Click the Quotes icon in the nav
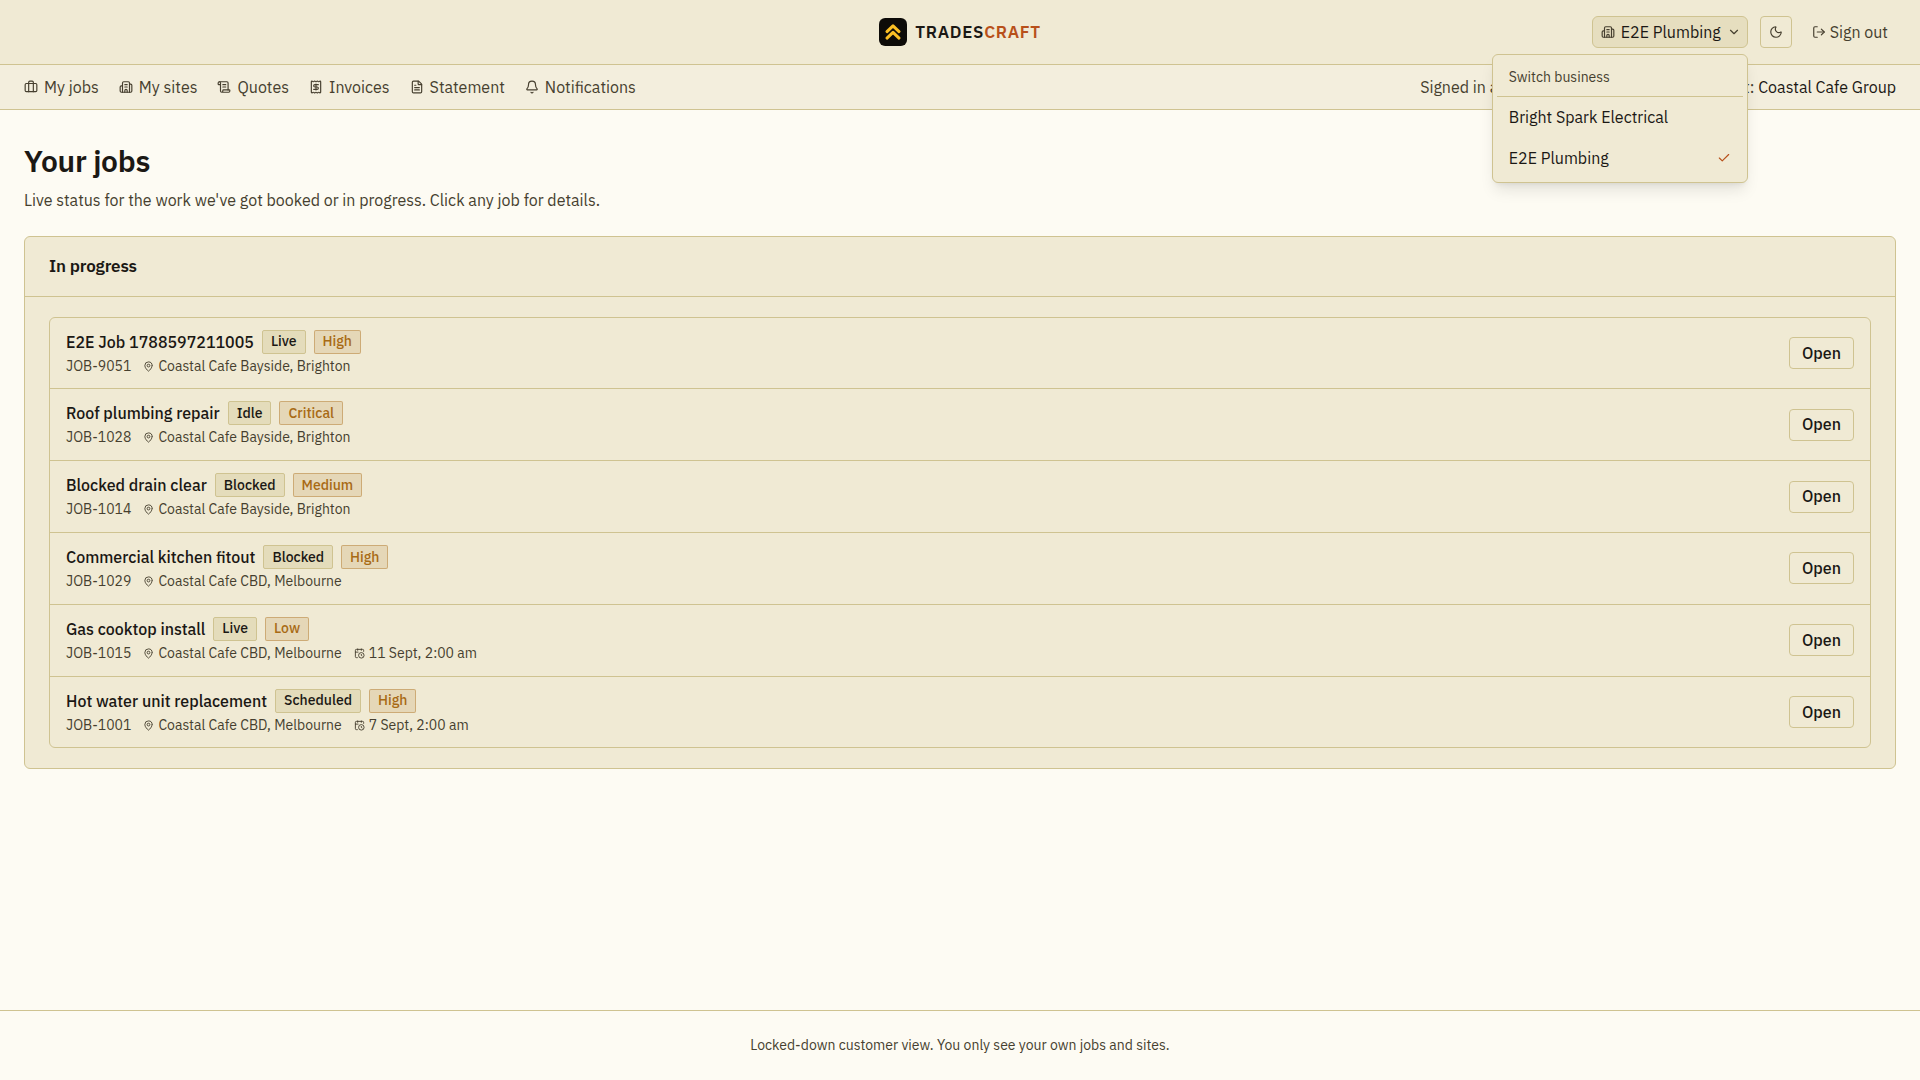The image size is (1920, 1080). (224, 87)
